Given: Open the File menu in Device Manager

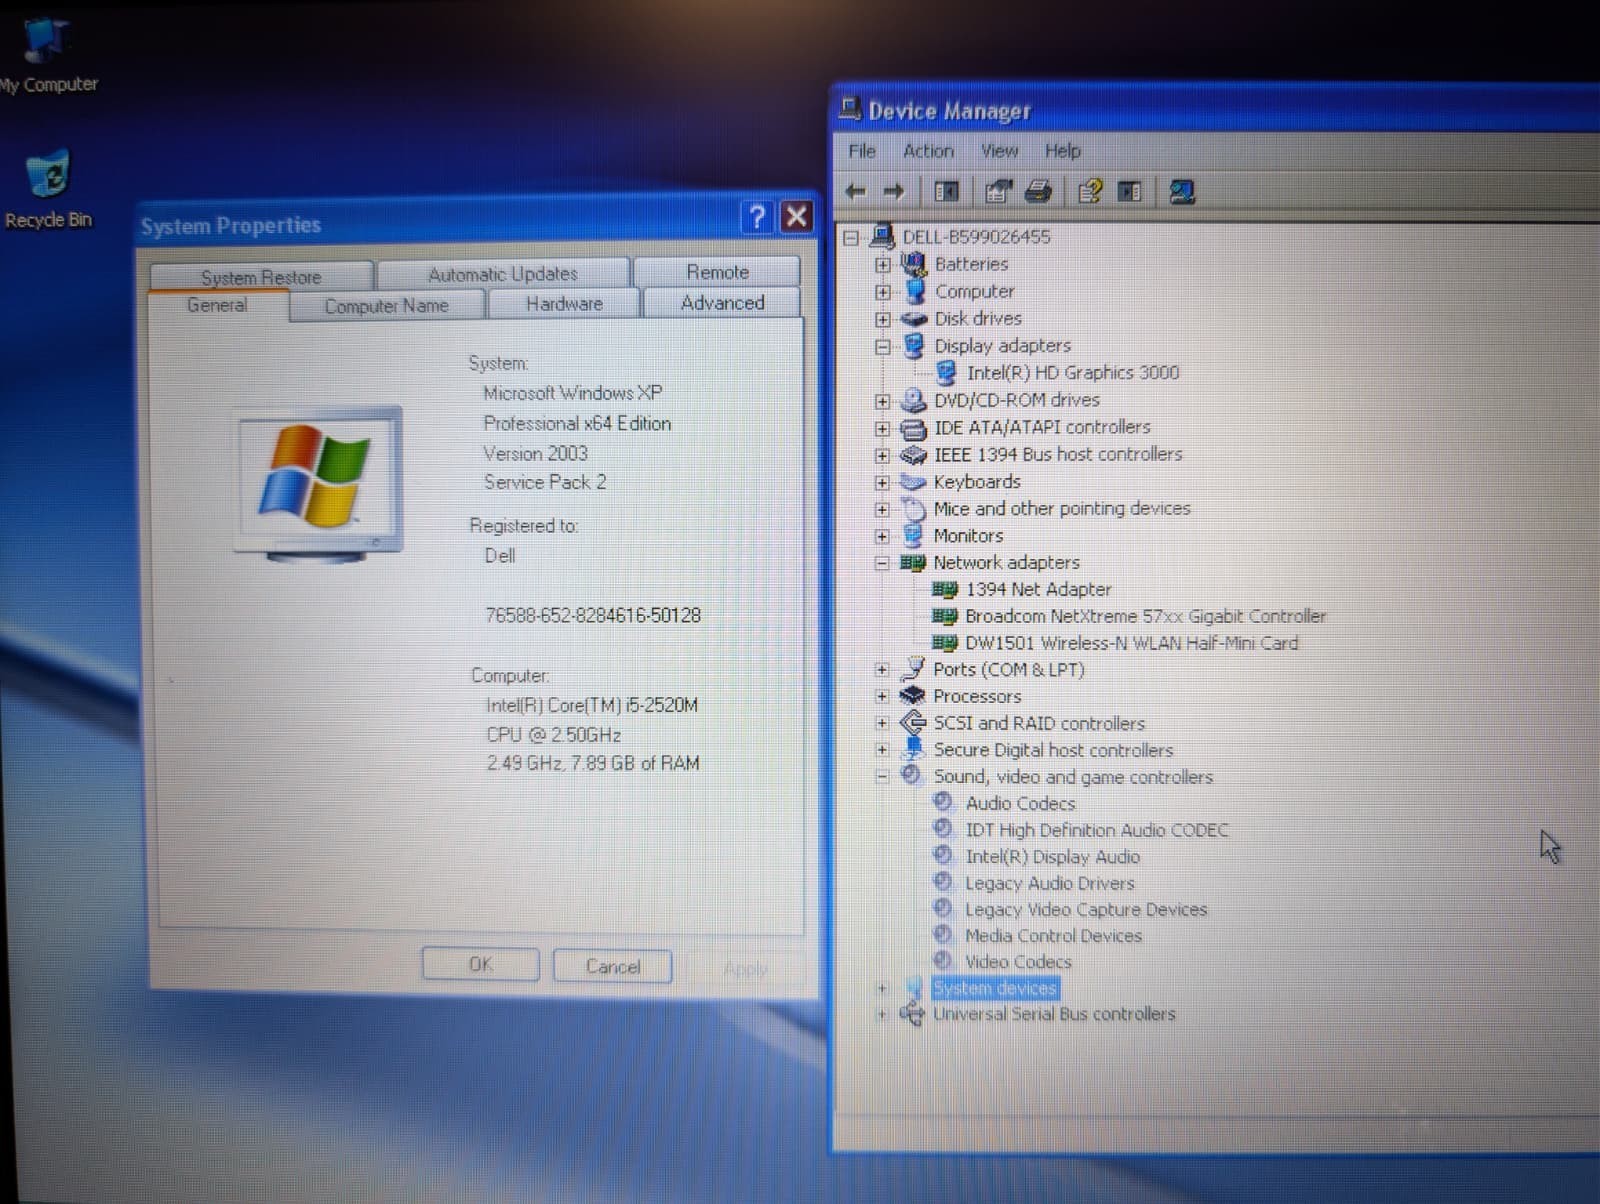Looking at the screenshot, I should (x=862, y=151).
